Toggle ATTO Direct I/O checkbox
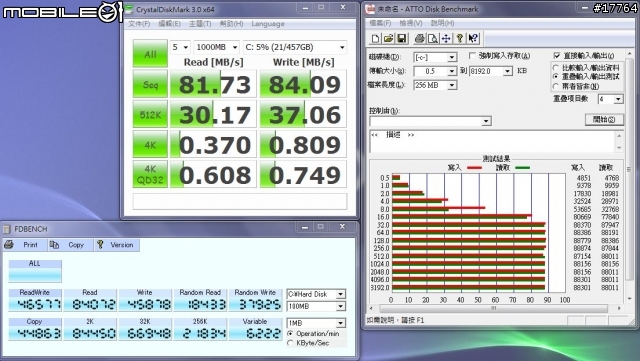 [557, 55]
